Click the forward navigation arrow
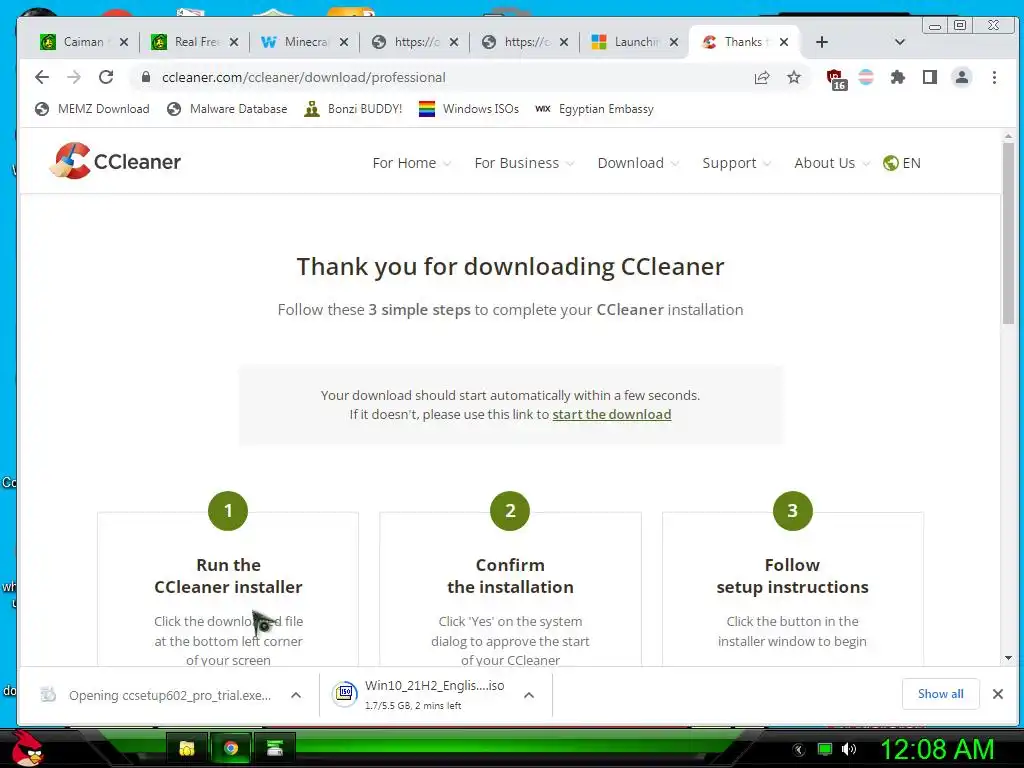 (x=74, y=77)
